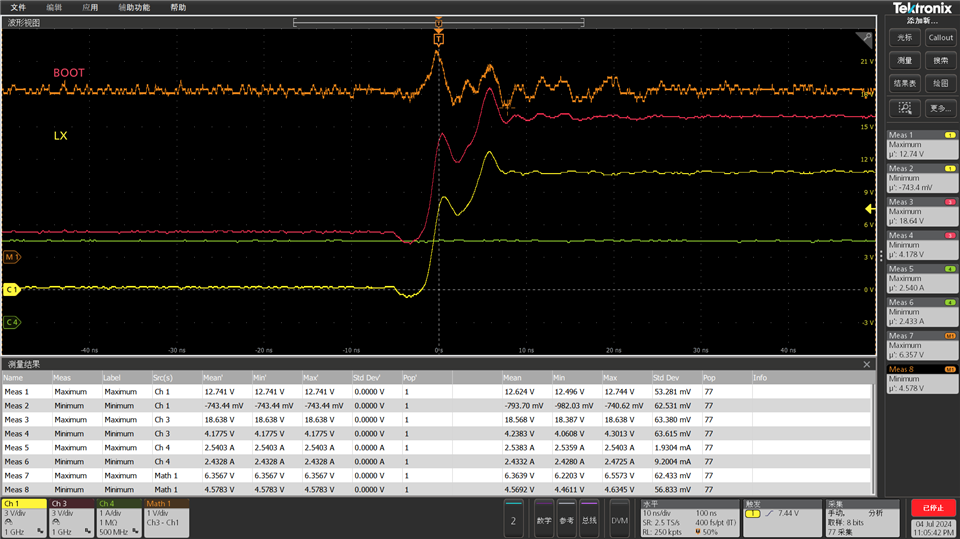Click the trigger position T marker
The height and width of the screenshot is (539, 960).
(438, 40)
